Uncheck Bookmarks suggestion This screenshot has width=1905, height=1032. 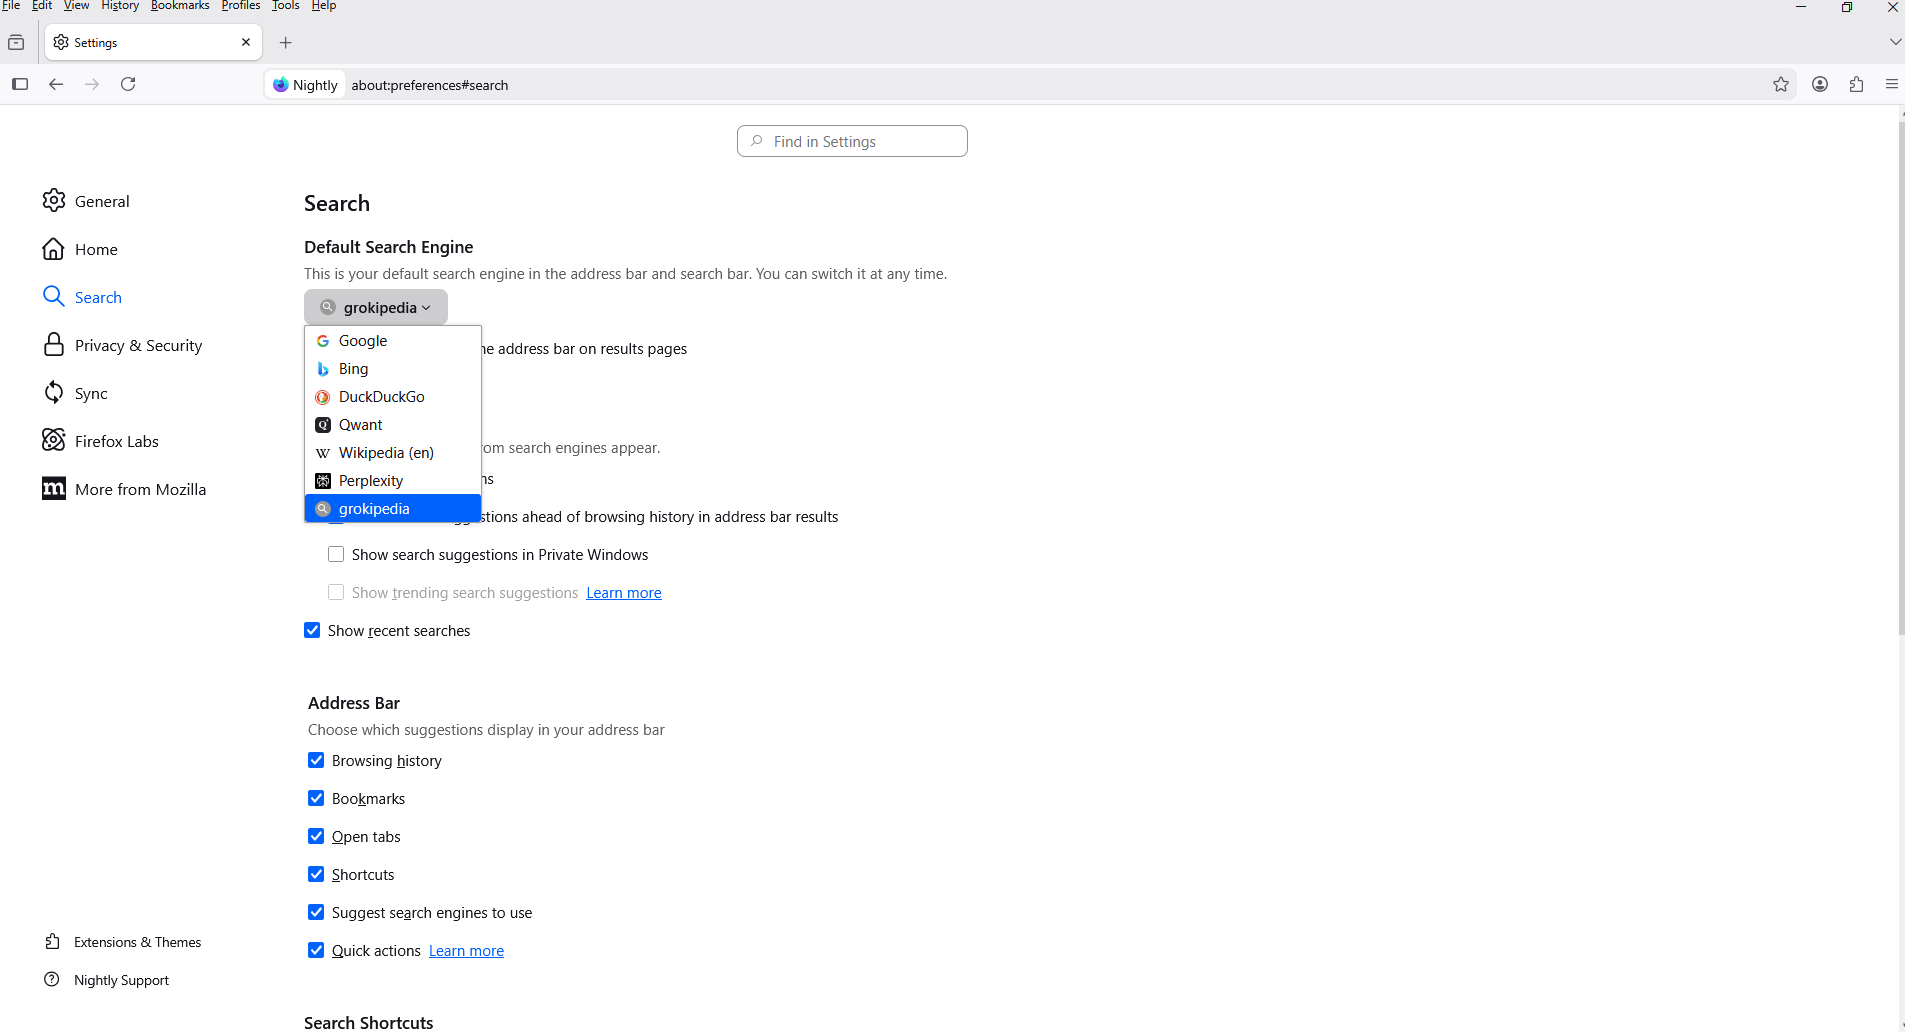[316, 798]
